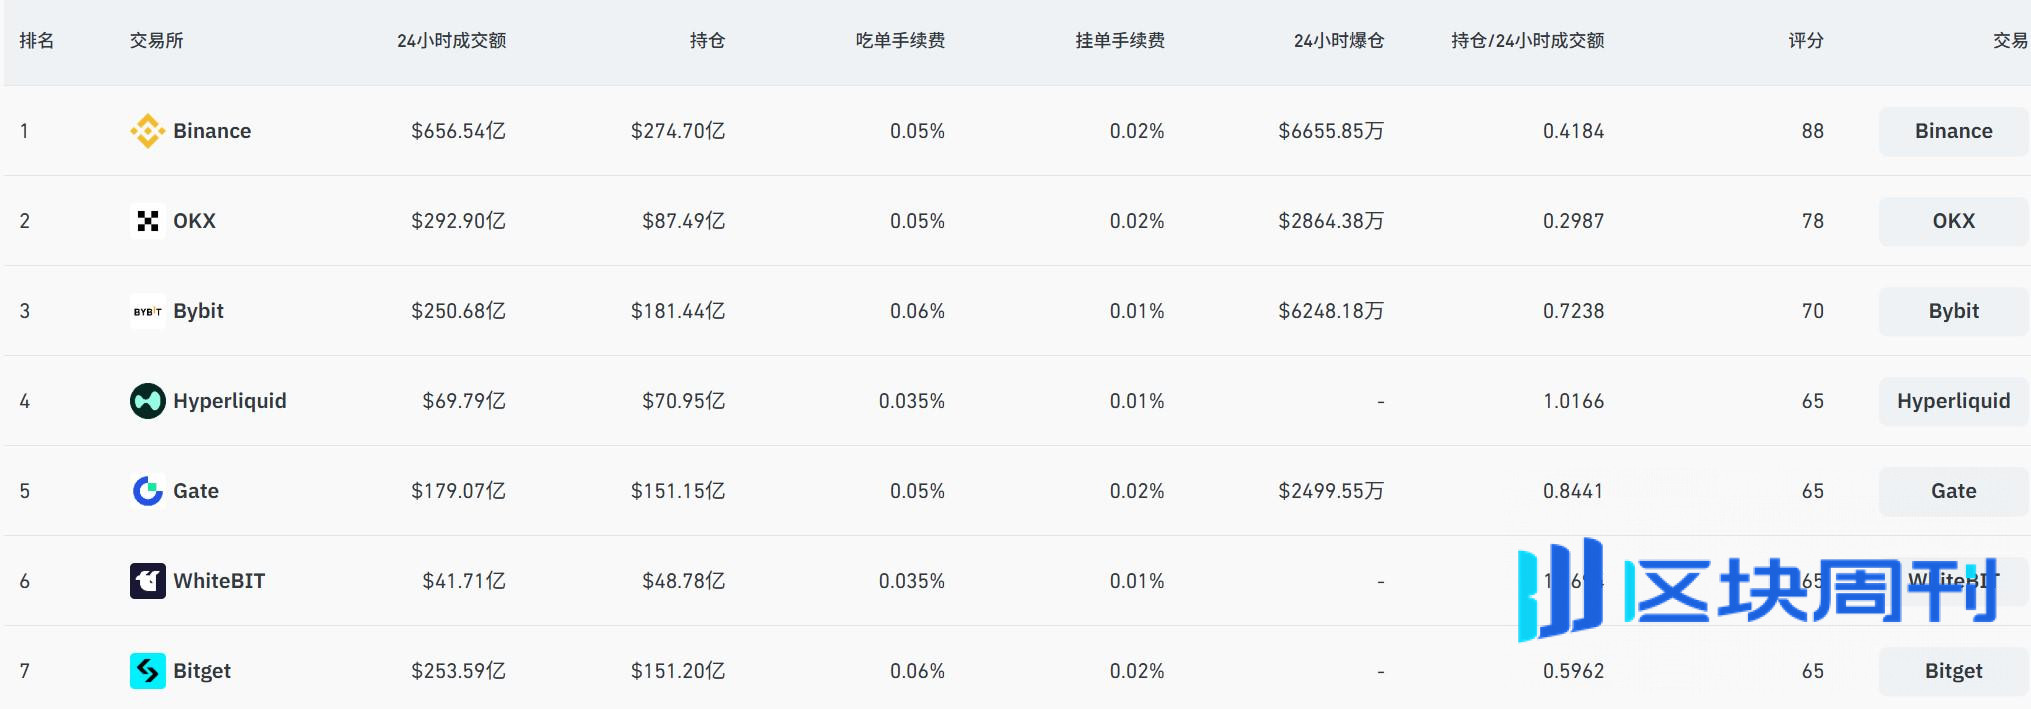The image size is (2031, 709).
Task: Sort by 挂单手续费 column header
Action: click(x=1120, y=41)
